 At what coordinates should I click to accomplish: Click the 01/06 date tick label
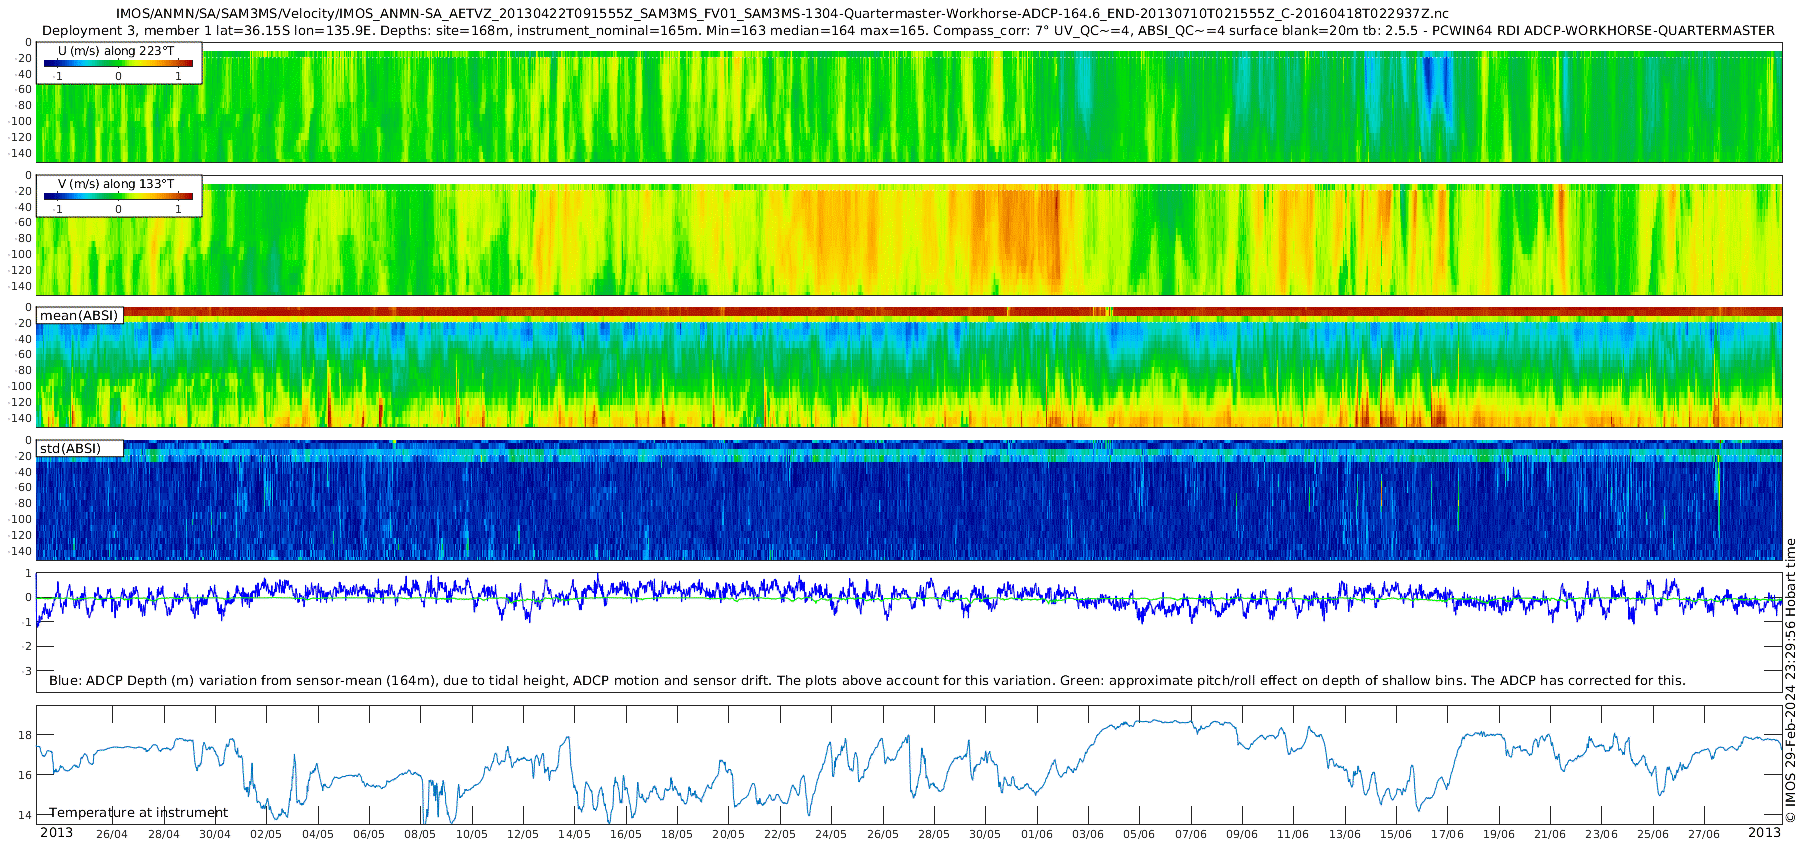click(x=1037, y=834)
